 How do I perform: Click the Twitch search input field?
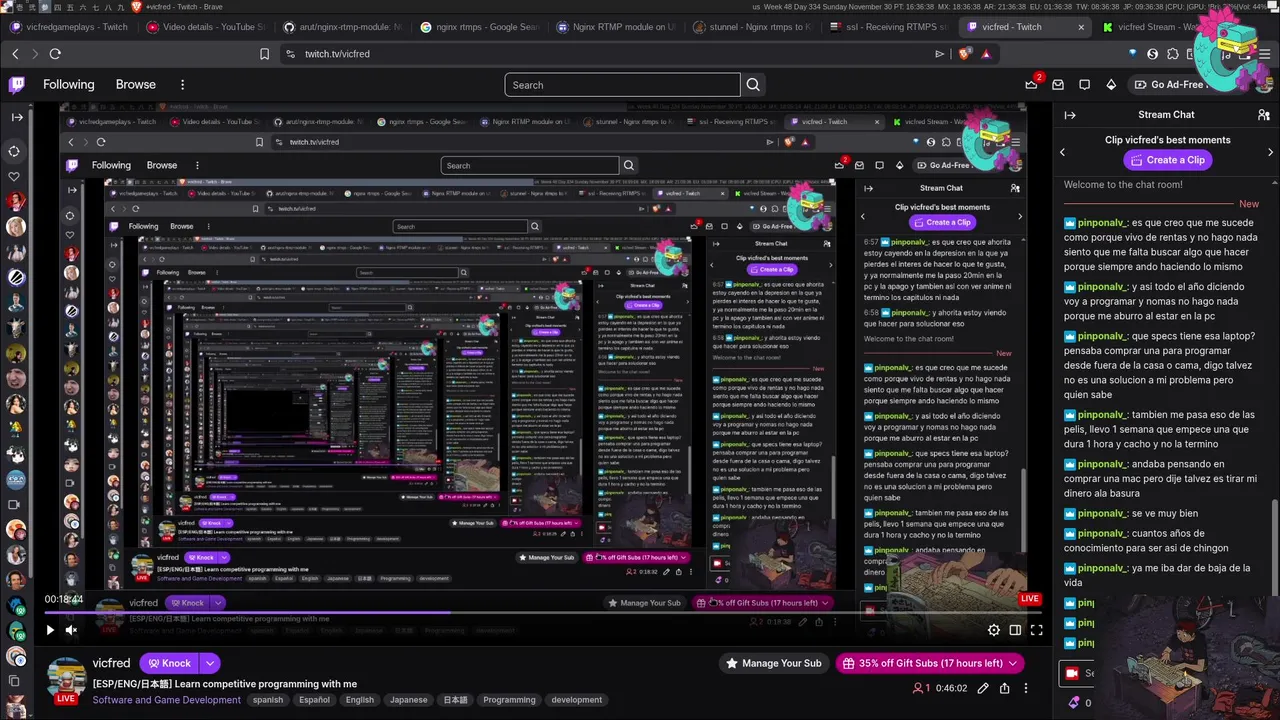[622, 85]
